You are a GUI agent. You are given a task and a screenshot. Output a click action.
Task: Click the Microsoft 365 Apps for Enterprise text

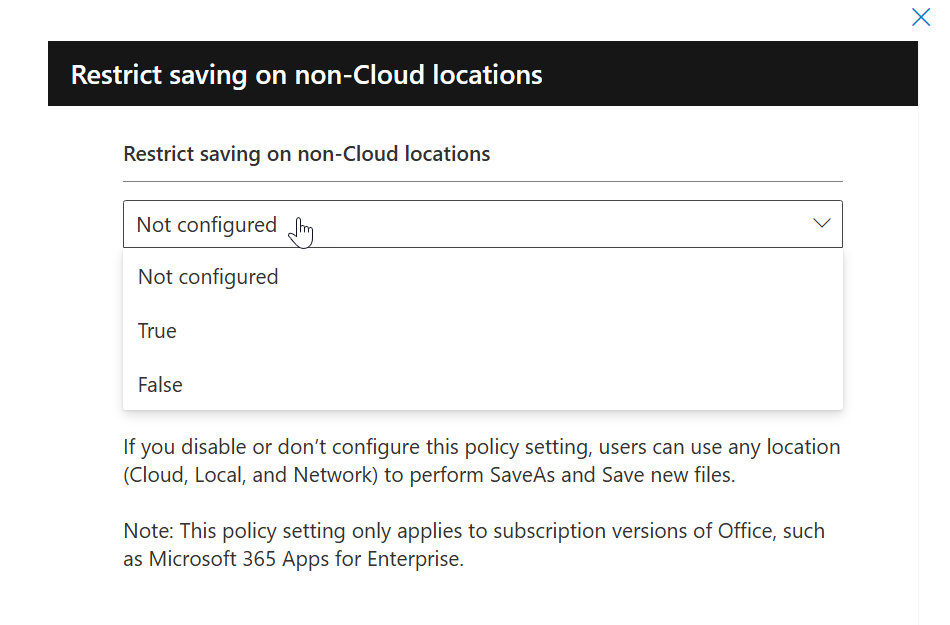tap(306, 560)
